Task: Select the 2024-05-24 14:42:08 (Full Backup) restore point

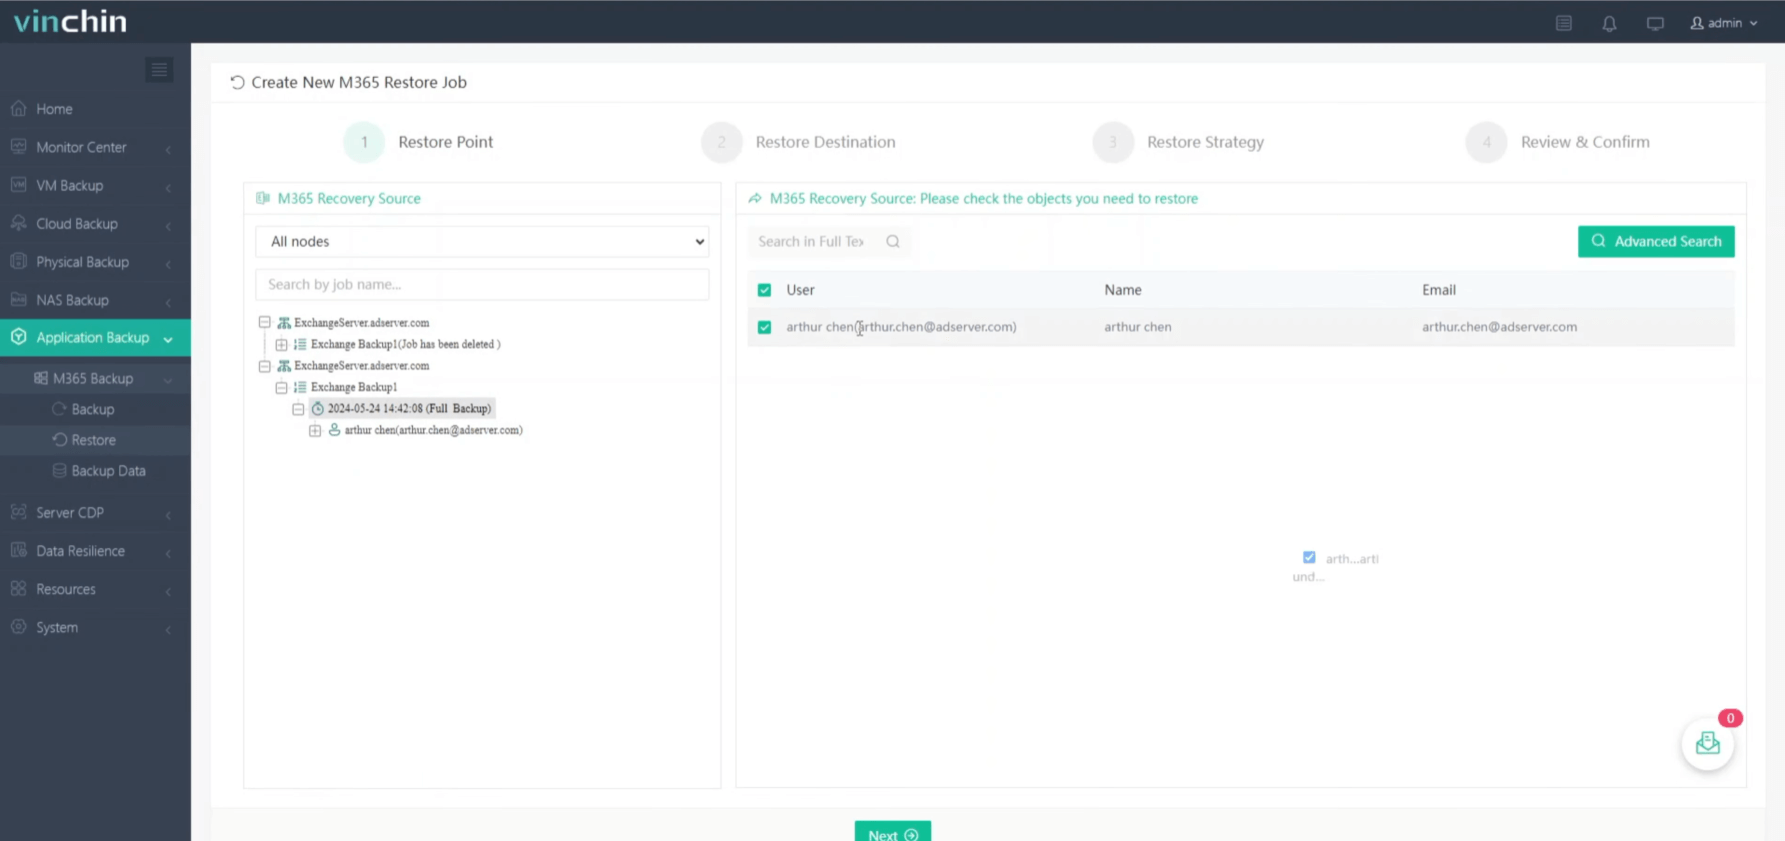Action: point(409,408)
